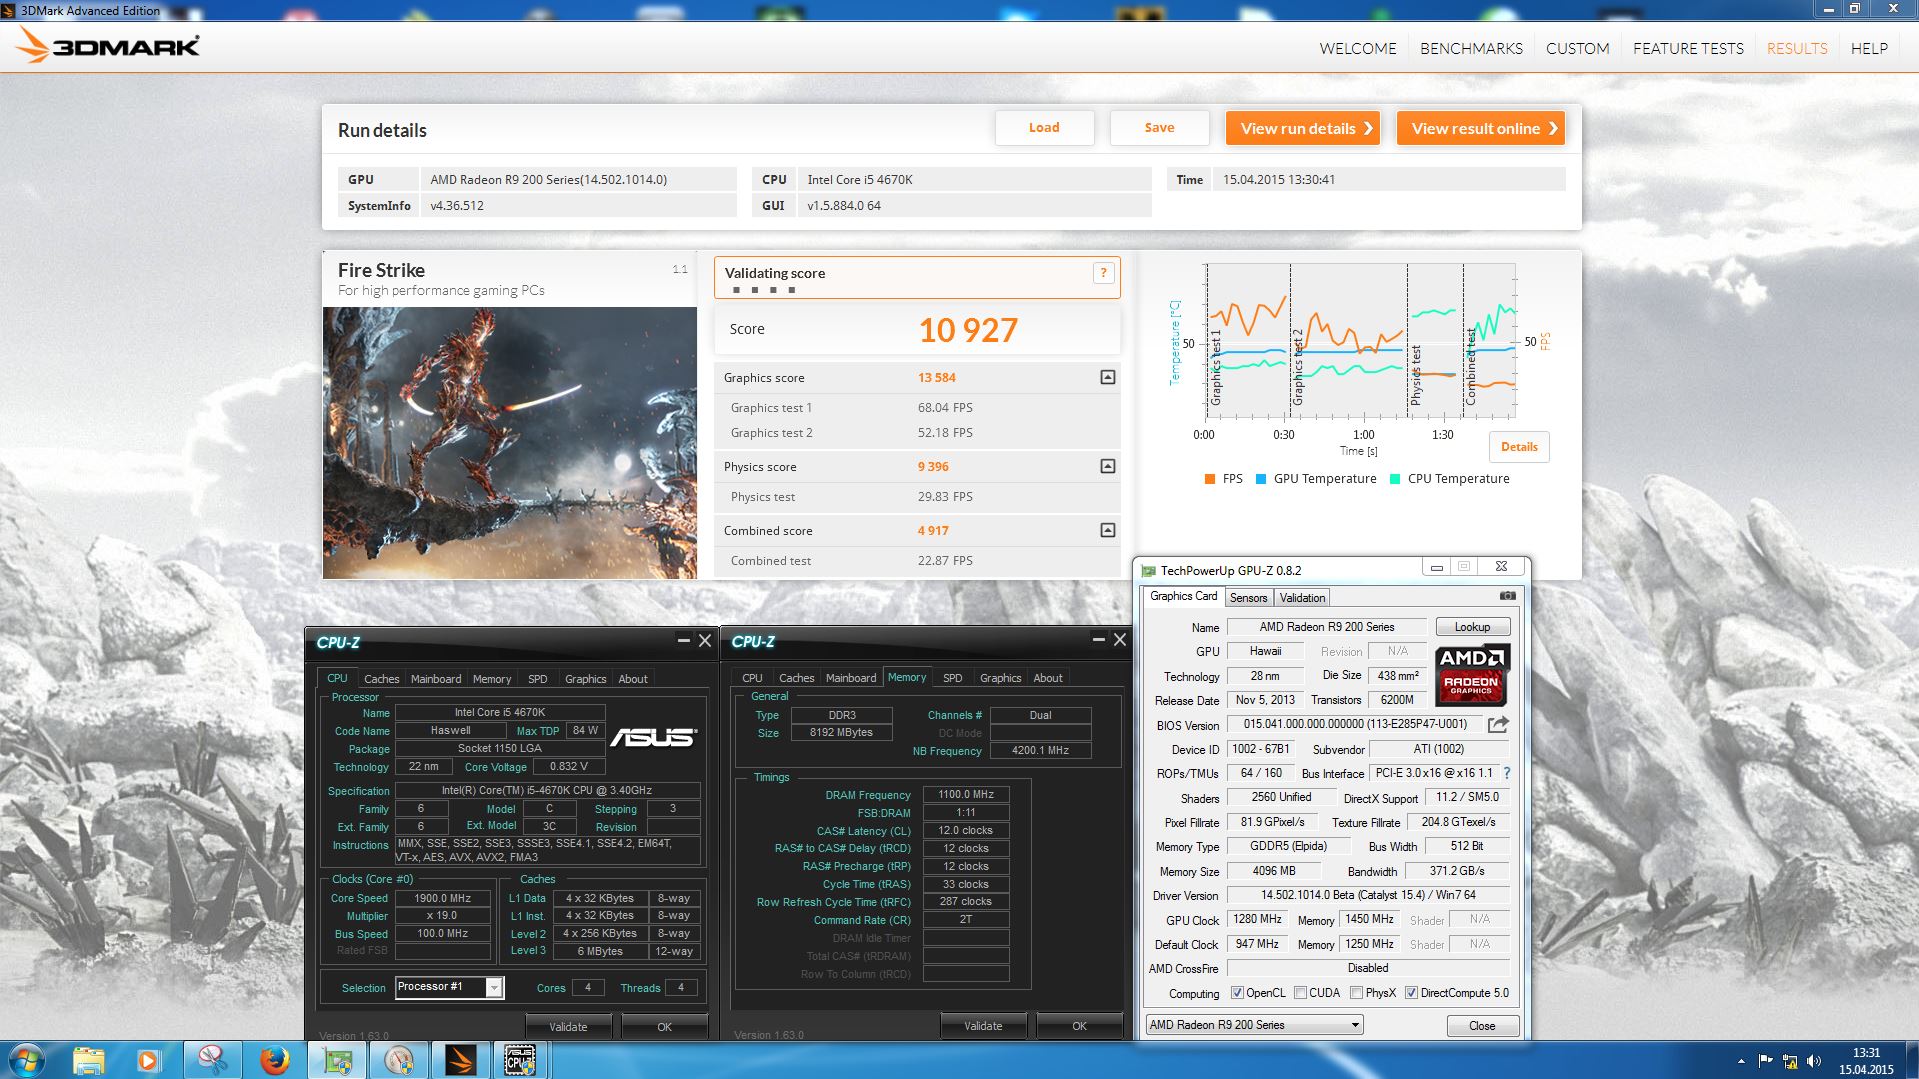The image size is (1919, 1079).
Task: Open network icon in system tray
Action: 1790,1061
